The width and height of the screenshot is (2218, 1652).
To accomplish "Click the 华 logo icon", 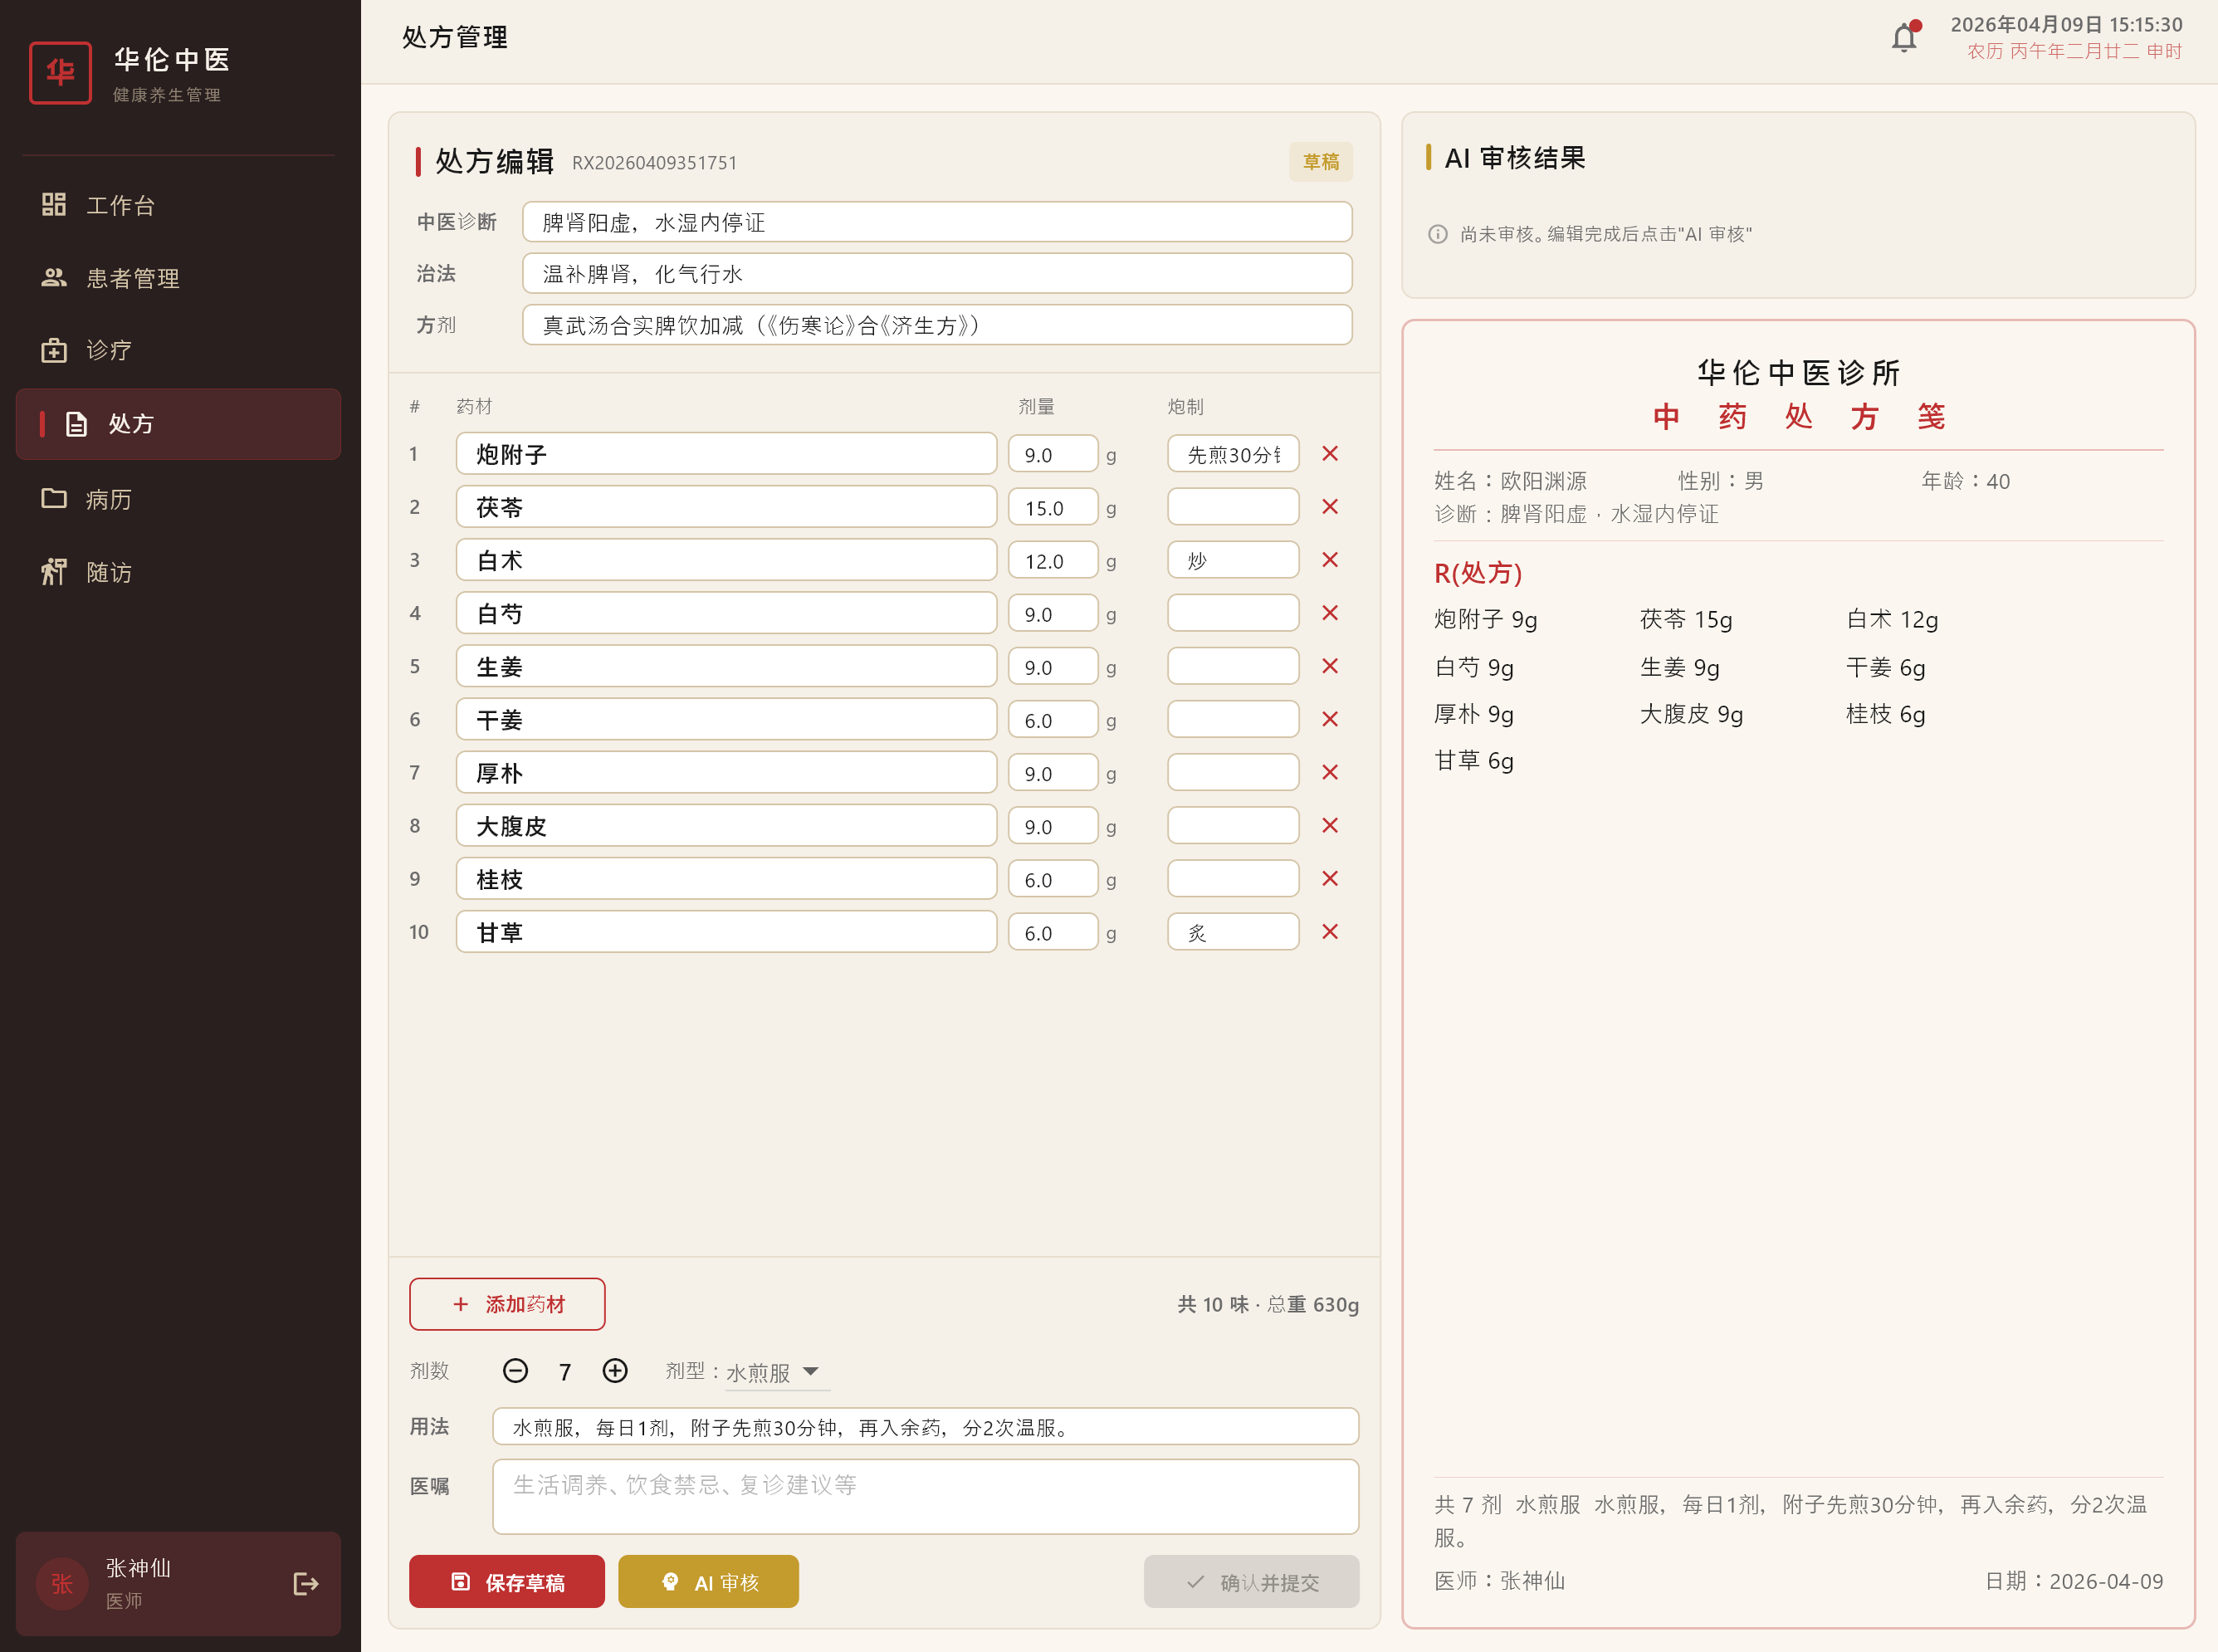I will point(60,73).
